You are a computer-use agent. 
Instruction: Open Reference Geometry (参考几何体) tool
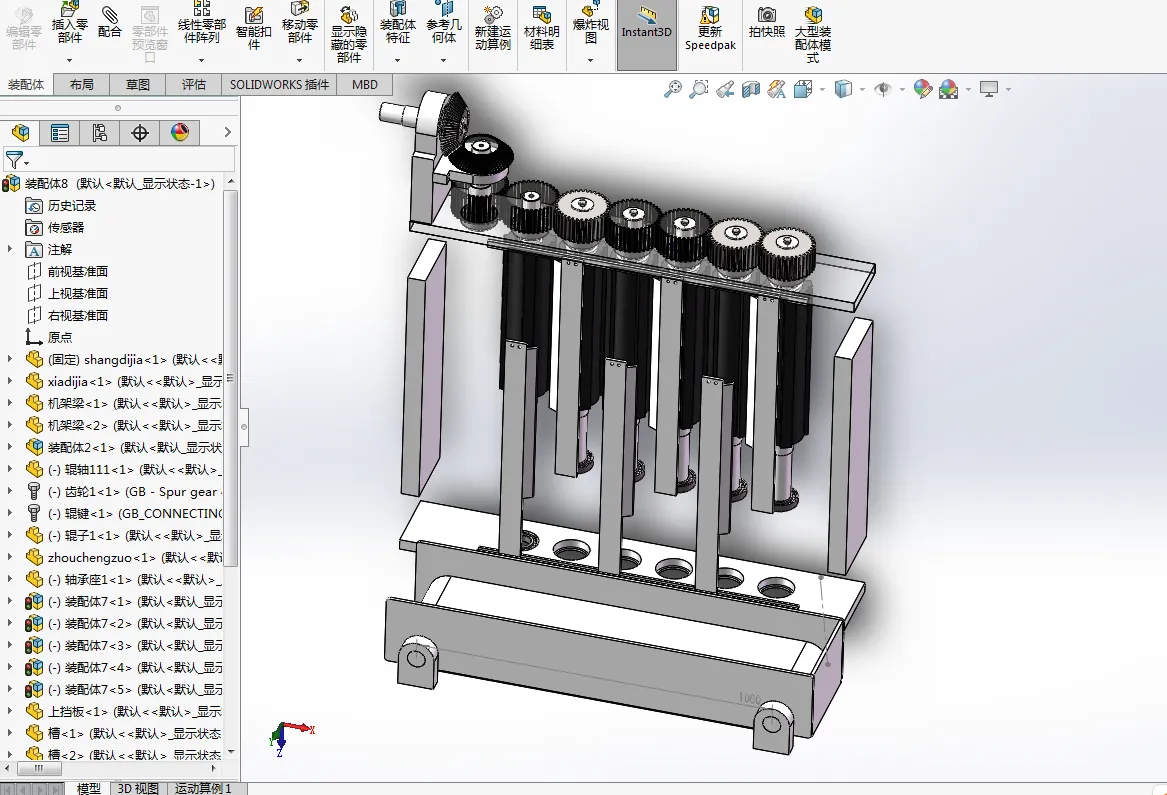point(444,22)
